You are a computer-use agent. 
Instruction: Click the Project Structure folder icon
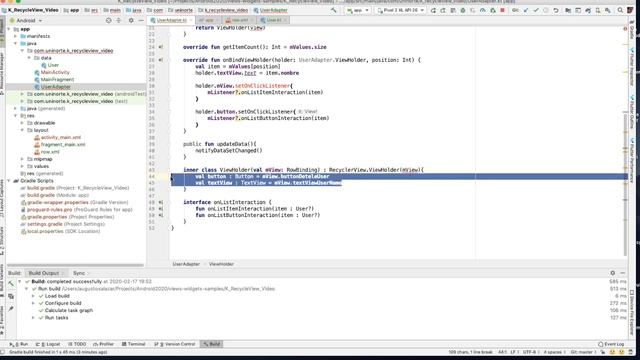(568, 10)
